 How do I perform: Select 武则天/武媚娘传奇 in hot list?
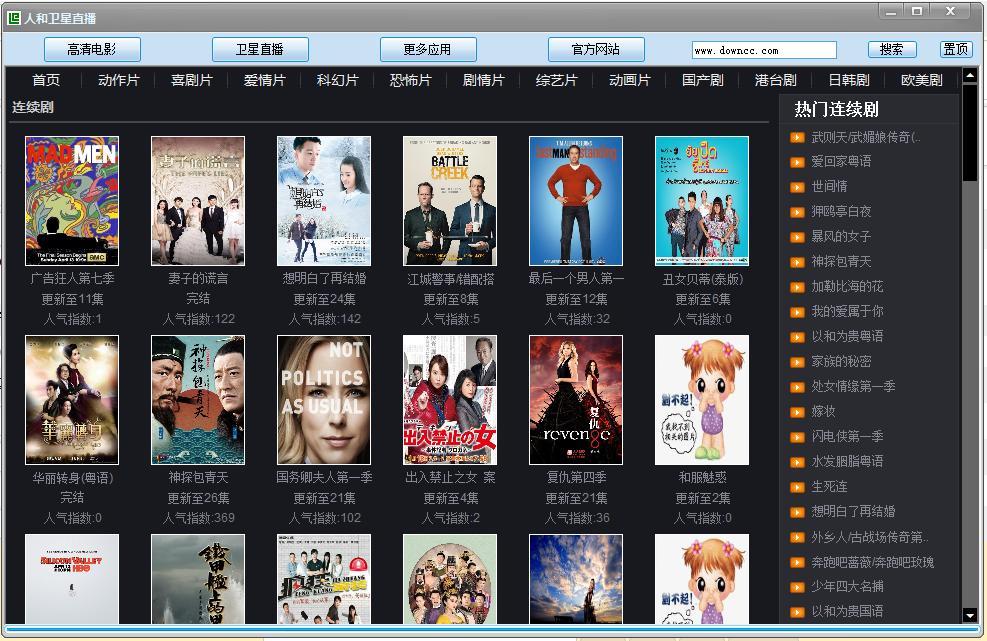[866, 137]
